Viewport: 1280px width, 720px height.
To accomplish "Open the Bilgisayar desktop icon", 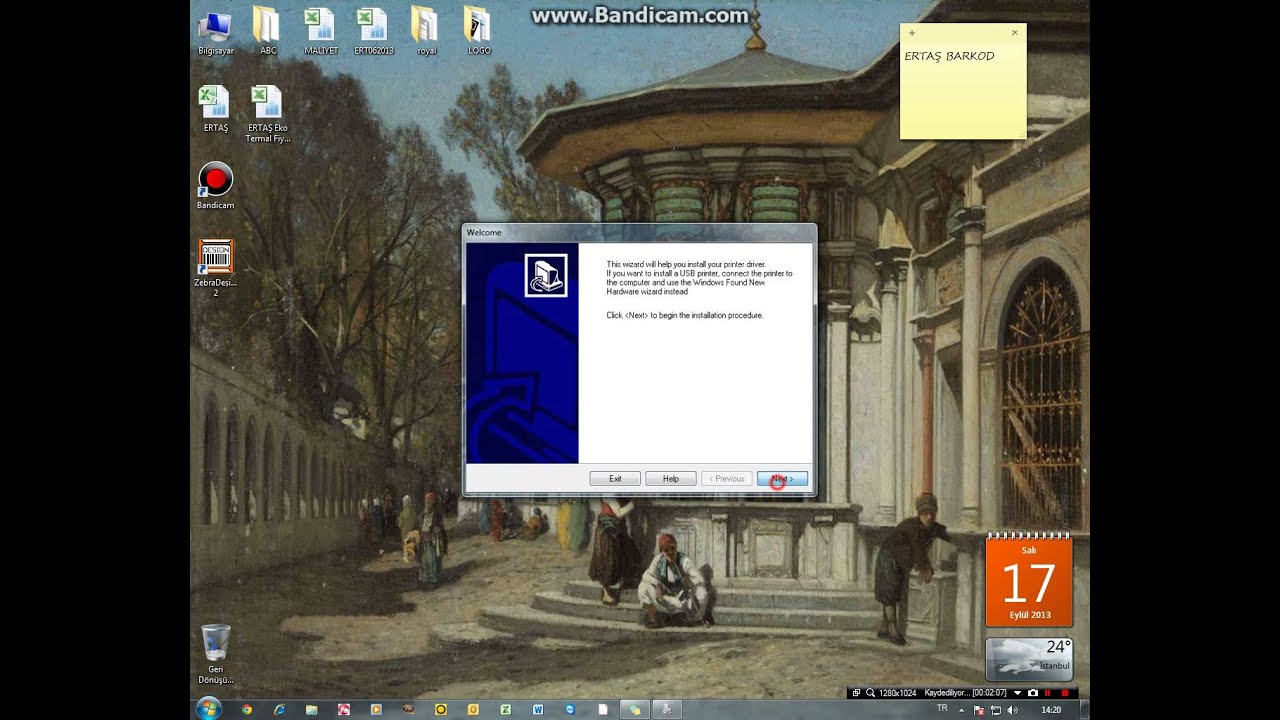I will (215, 32).
